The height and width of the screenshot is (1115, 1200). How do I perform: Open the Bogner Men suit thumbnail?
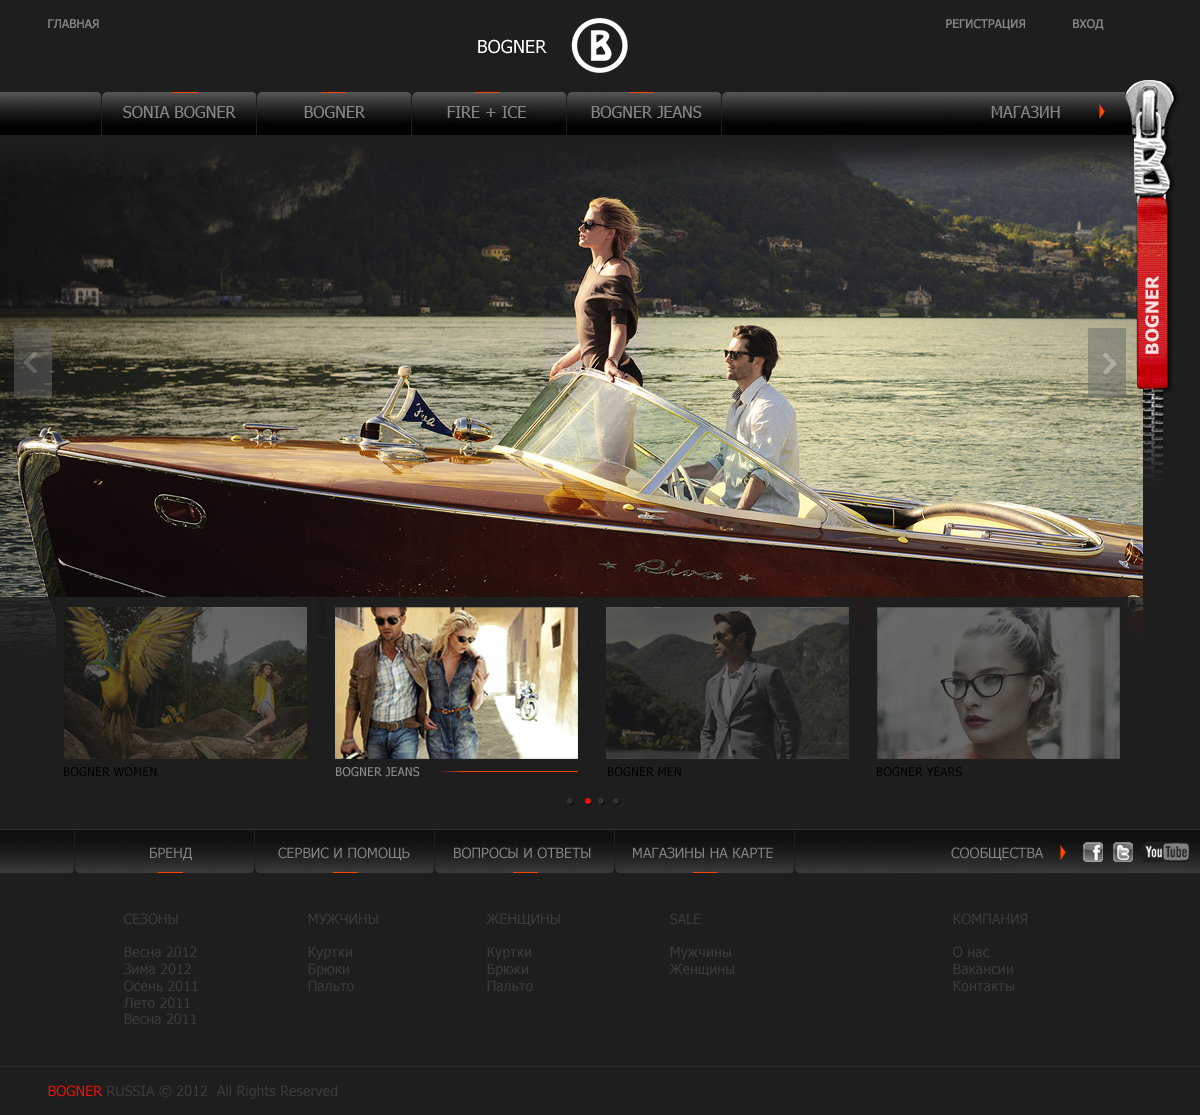(x=727, y=683)
